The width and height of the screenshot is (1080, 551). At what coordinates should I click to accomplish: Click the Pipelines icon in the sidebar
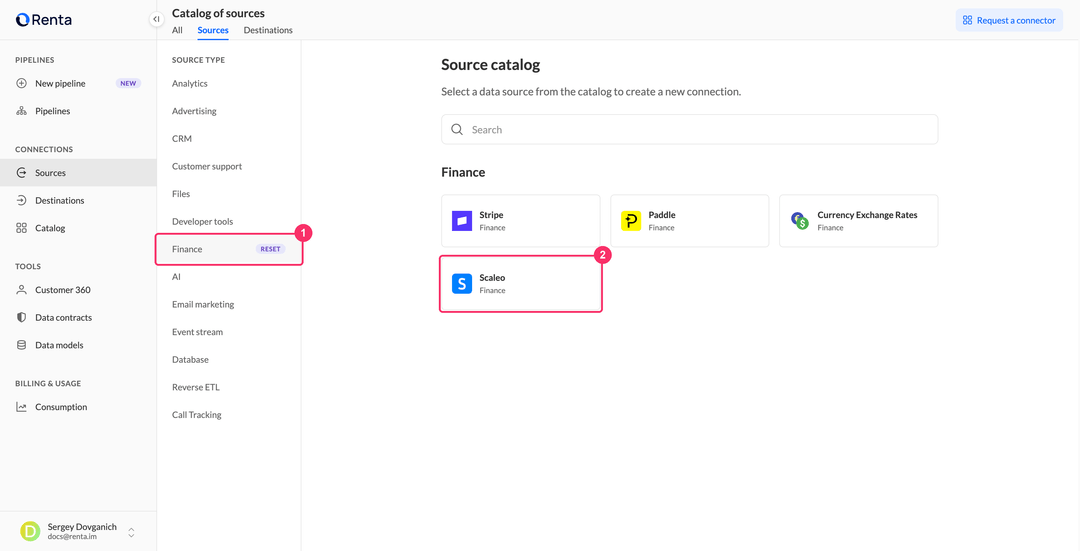(21, 111)
